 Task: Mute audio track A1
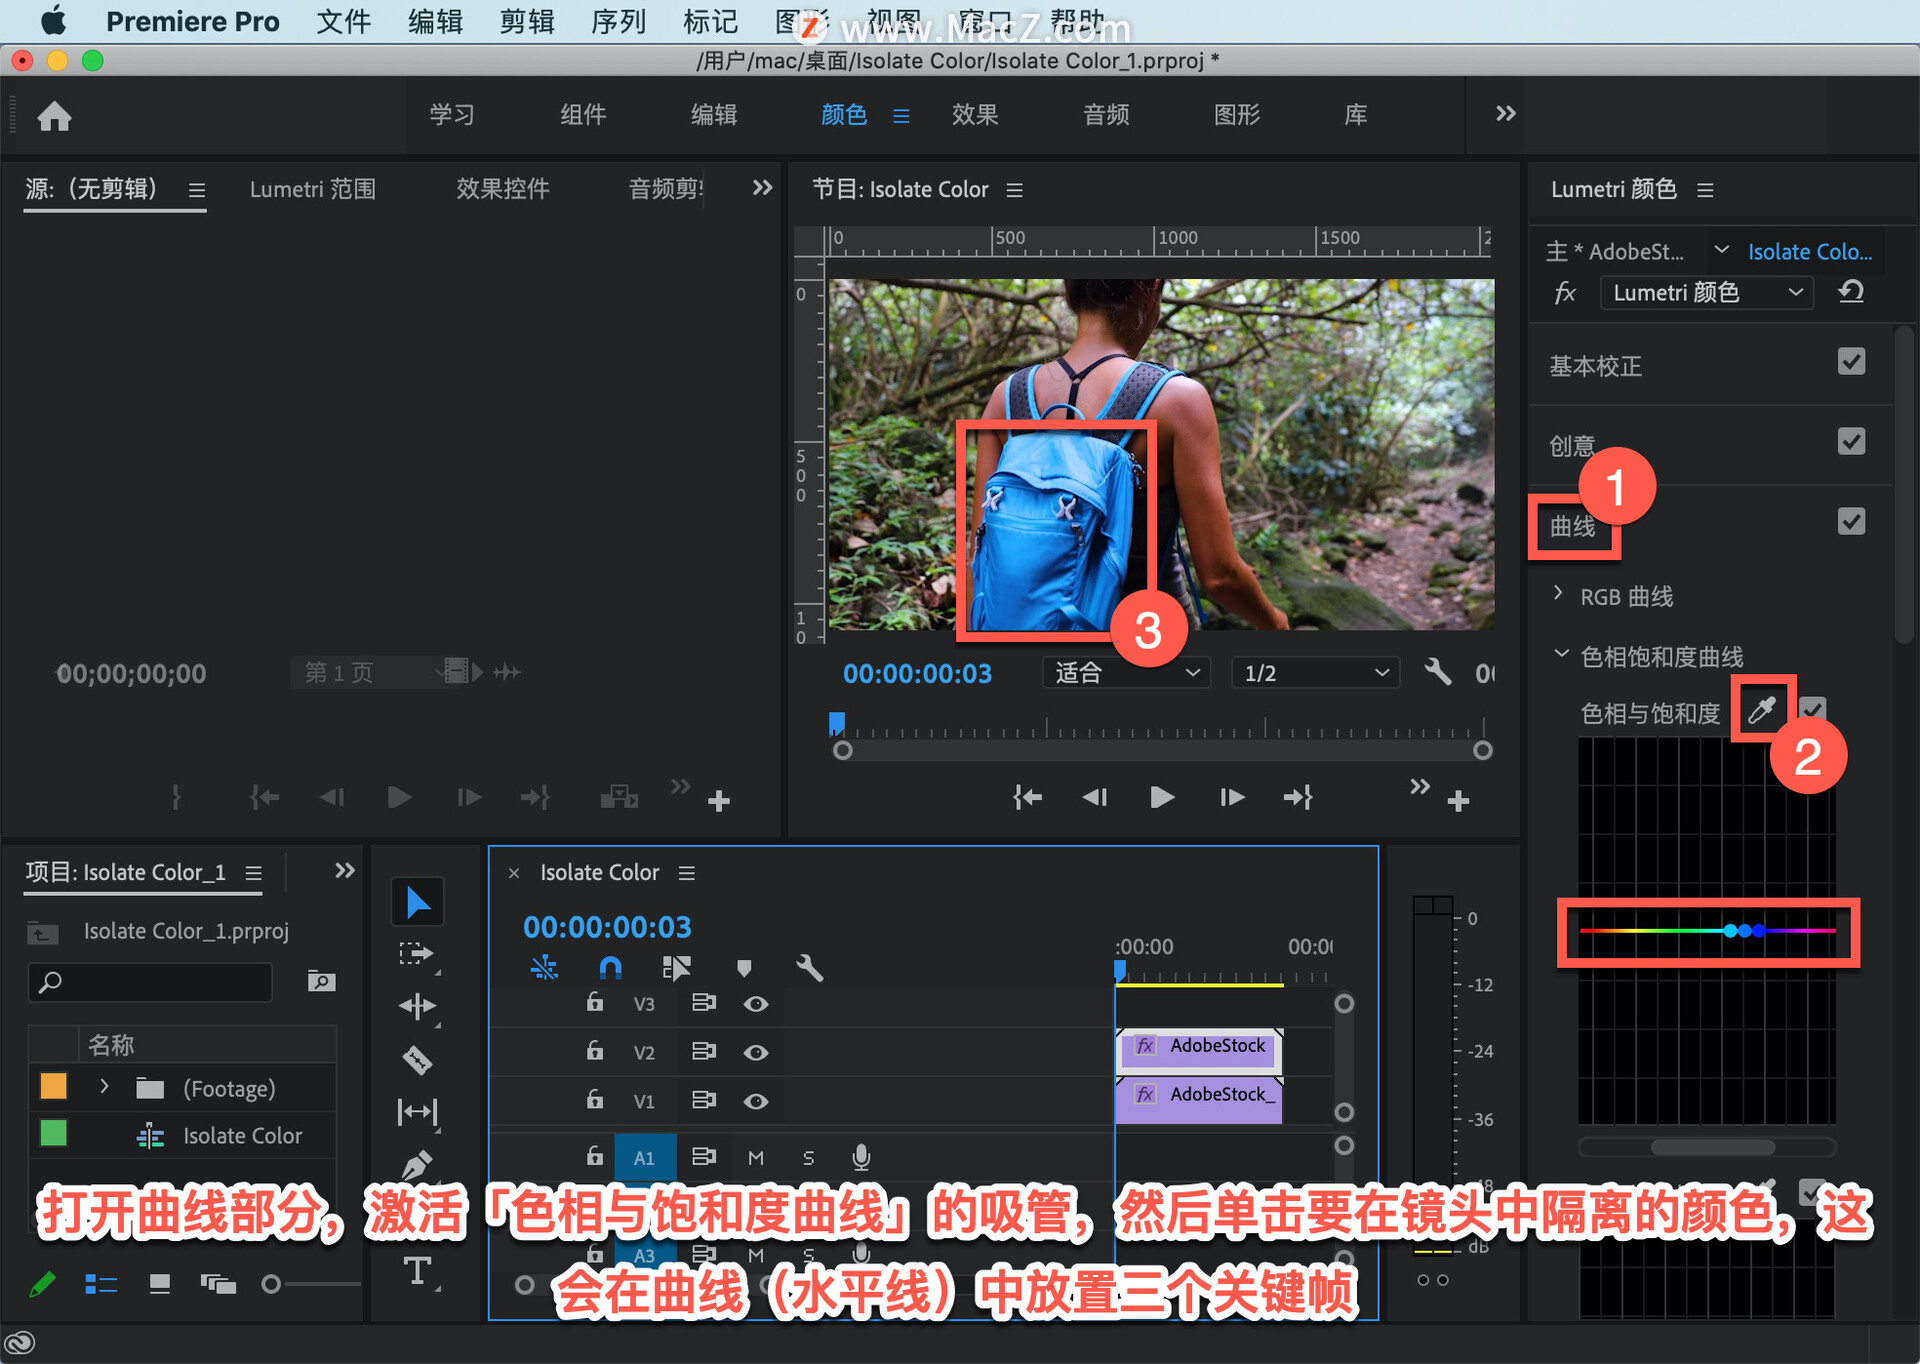click(x=756, y=1157)
